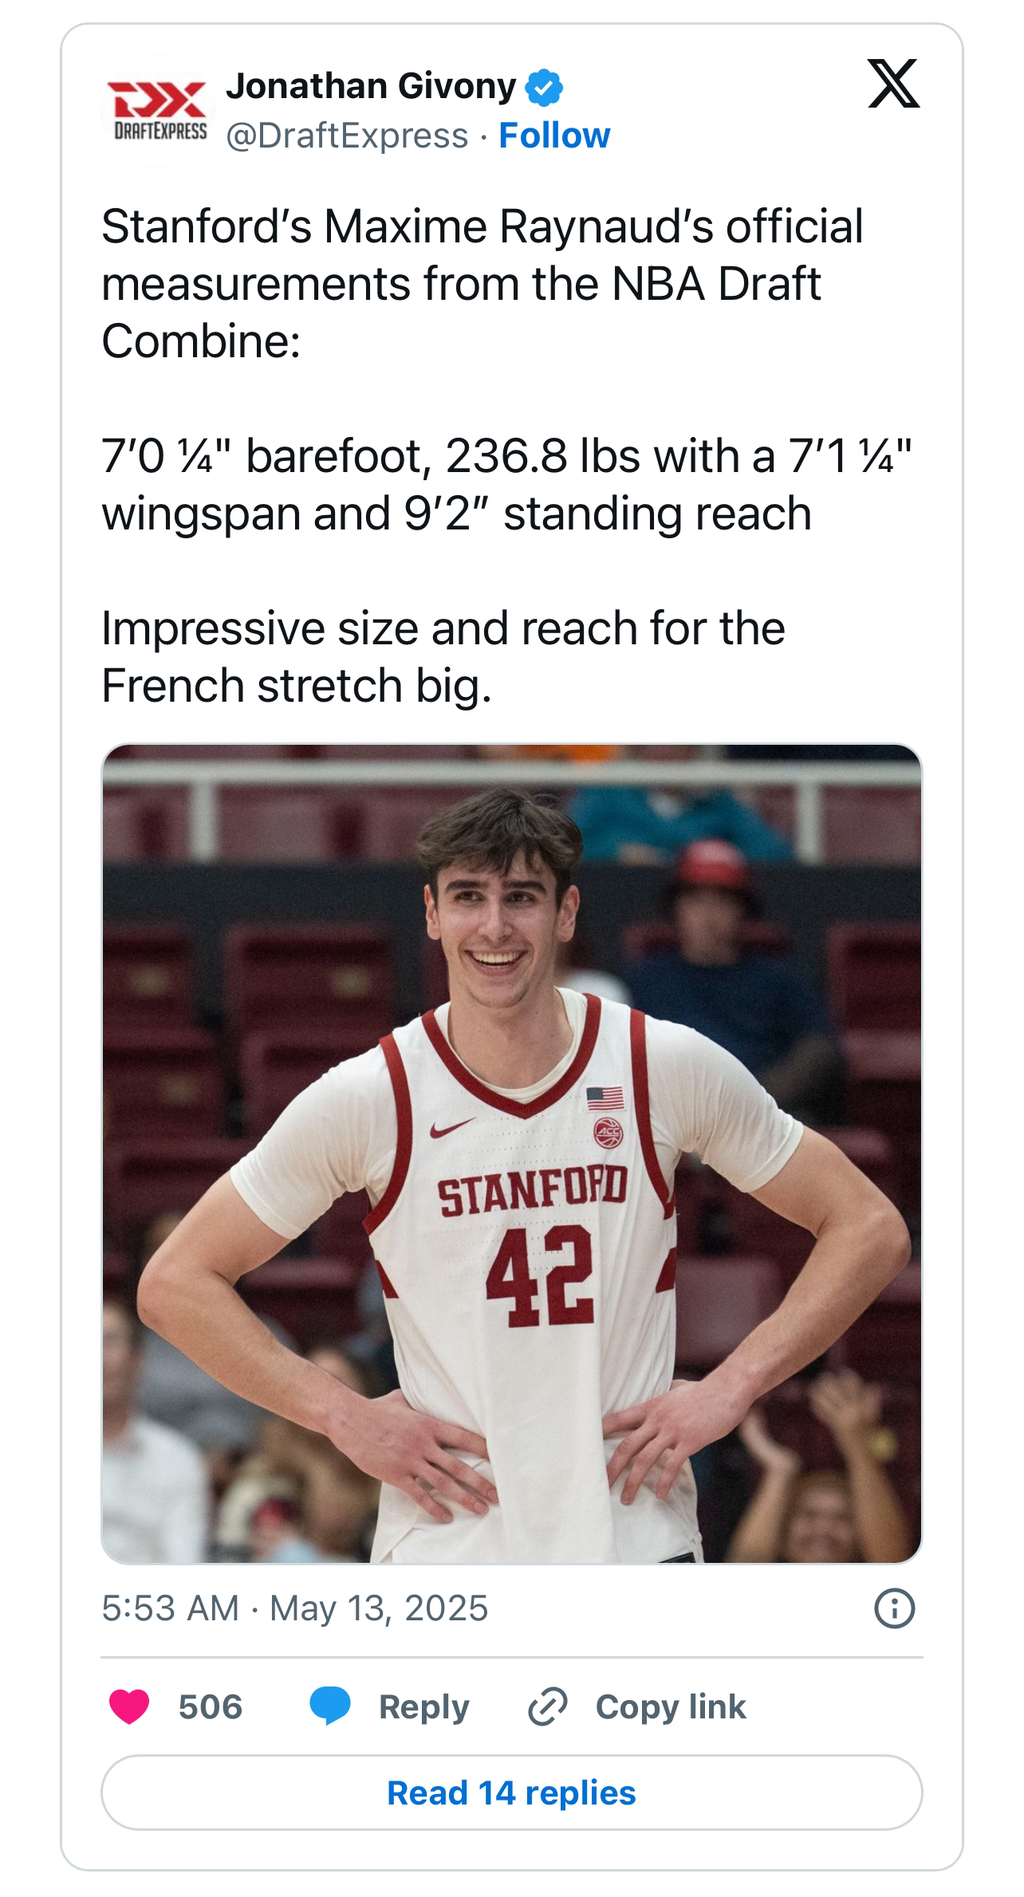Open Jonathan Givony's profile name
Image resolution: width=1024 pixels, height=1897 pixels.
(370, 87)
